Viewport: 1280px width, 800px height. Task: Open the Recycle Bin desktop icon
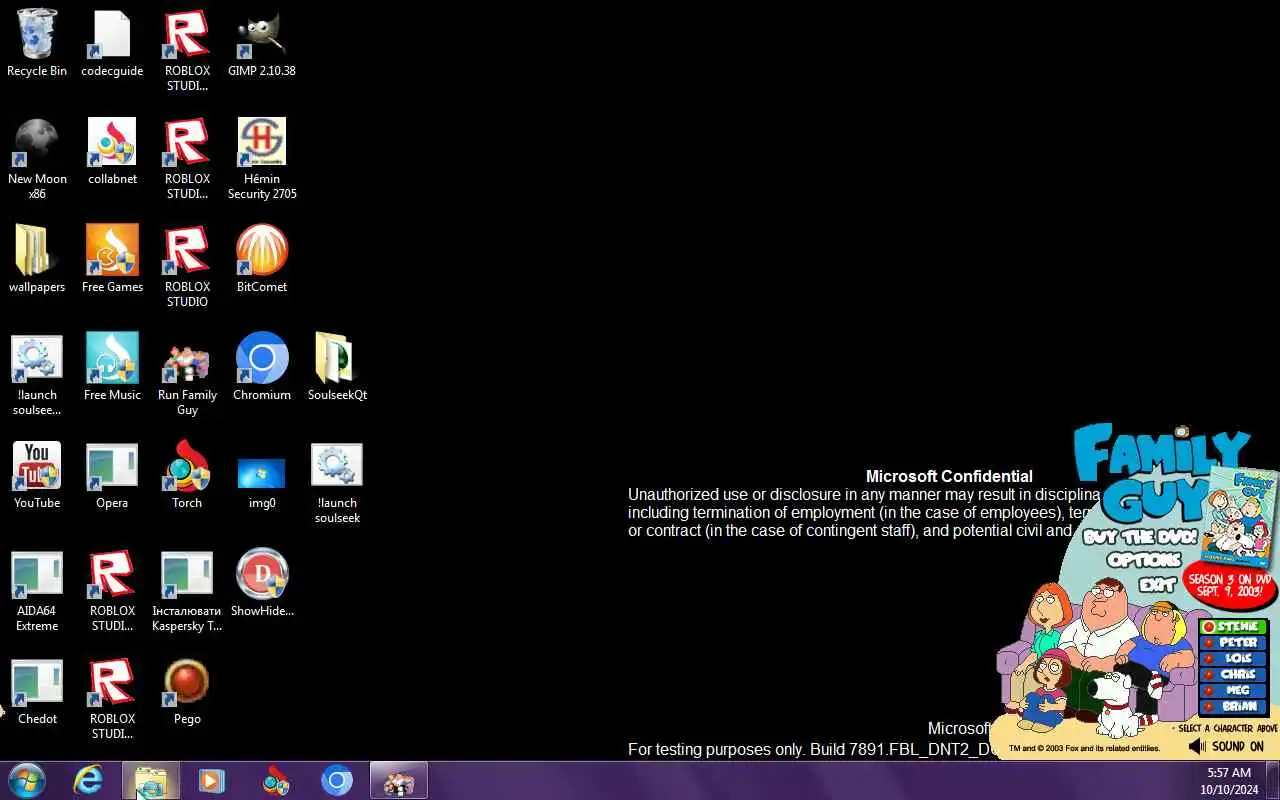coord(37,44)
